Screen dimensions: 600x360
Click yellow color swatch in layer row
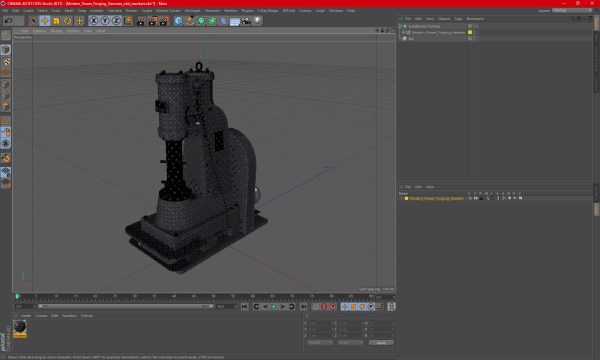click(406, 198)
